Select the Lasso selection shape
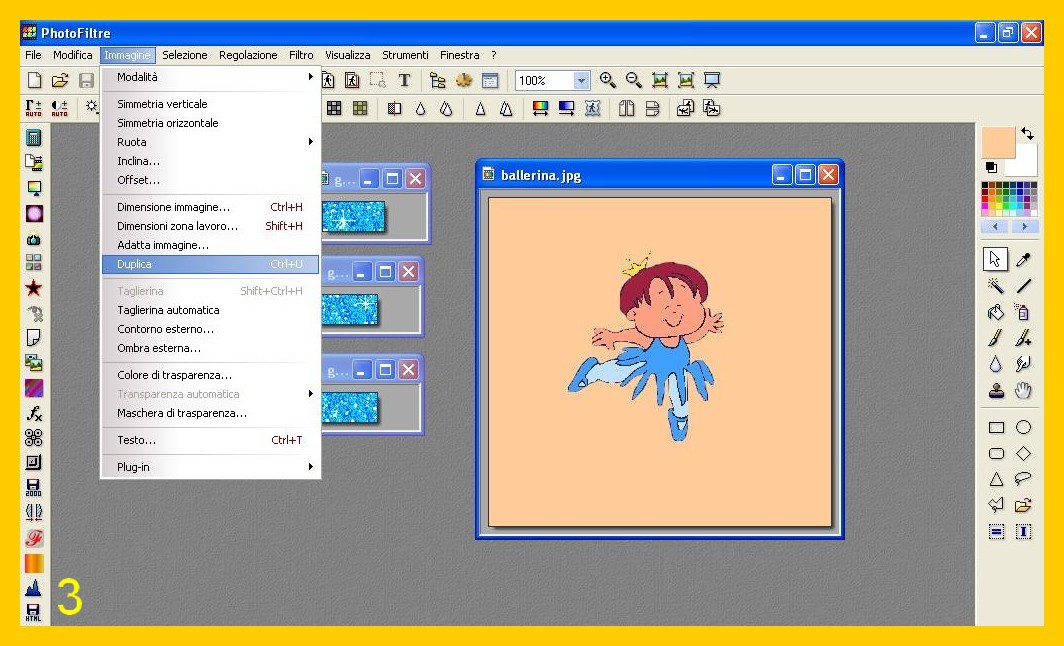The width and height of the screenshot is (1064, 646). point(1023,479)
